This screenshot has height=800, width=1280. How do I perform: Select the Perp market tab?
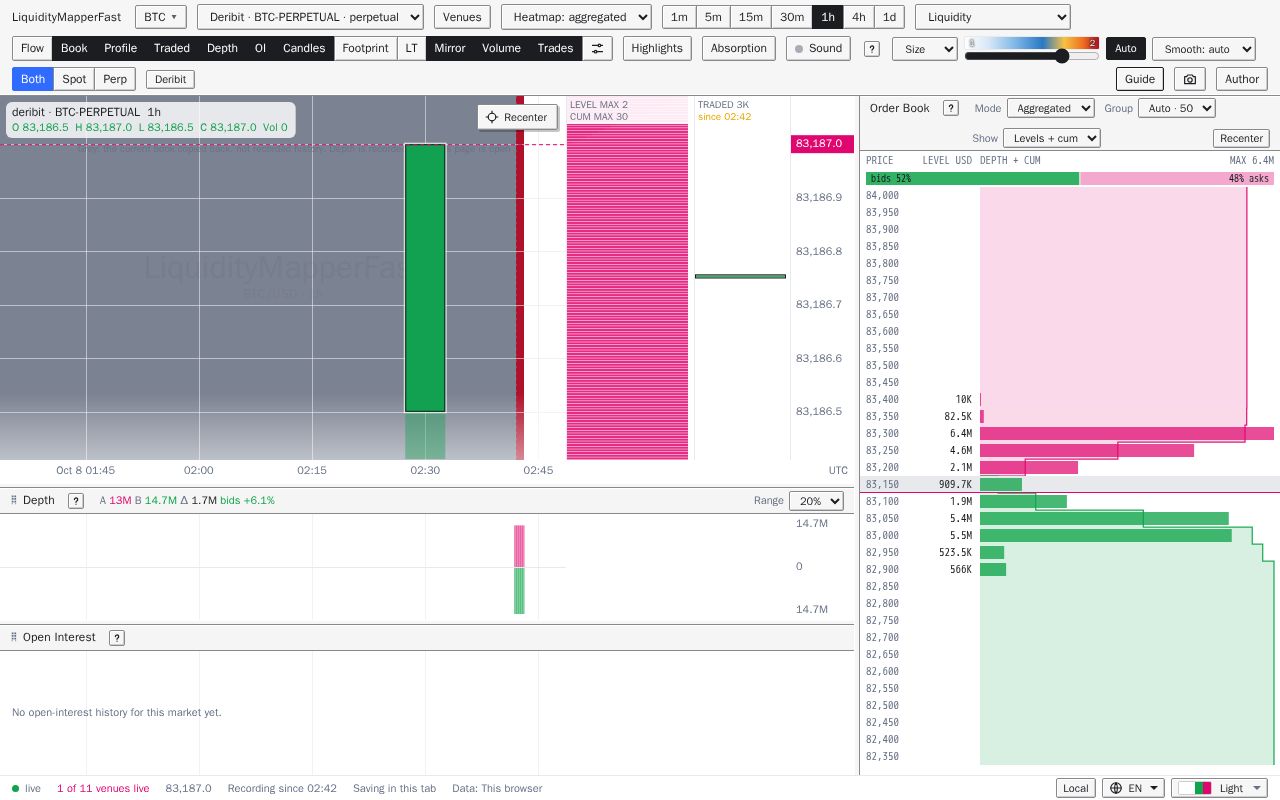[x=115, y=79]
